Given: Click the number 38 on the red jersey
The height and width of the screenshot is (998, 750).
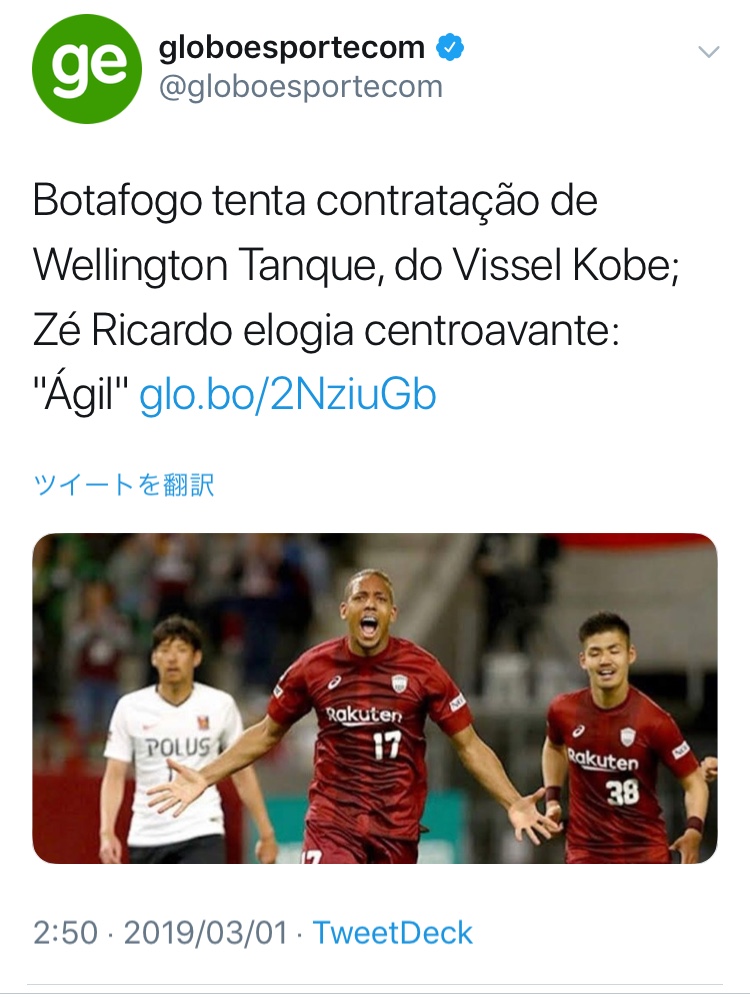Looking at the screenshot, I should click(x=623, y=792).
